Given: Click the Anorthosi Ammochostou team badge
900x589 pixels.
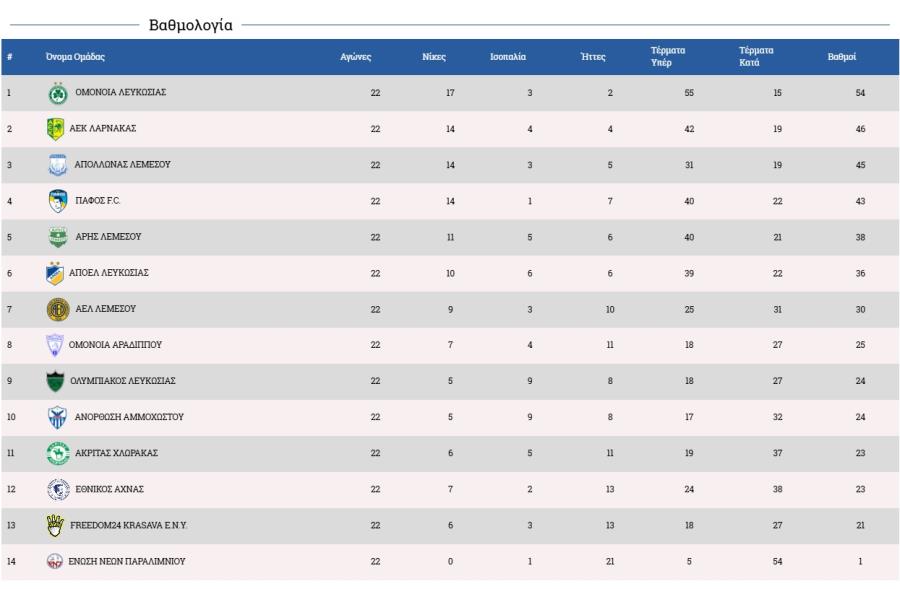Looking at the screenshot, I should (x=57, y=417).
